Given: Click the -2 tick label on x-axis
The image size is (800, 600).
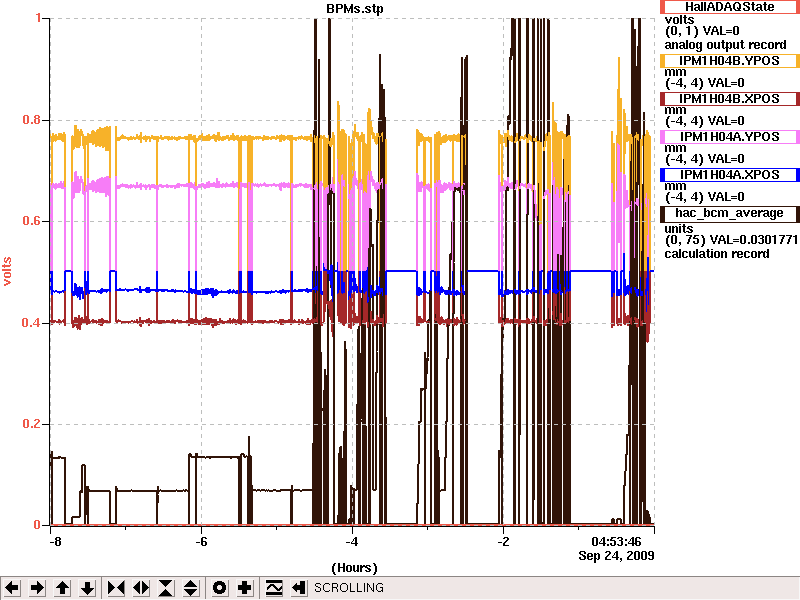Looking at the screenshot, I should coord(503,541).
